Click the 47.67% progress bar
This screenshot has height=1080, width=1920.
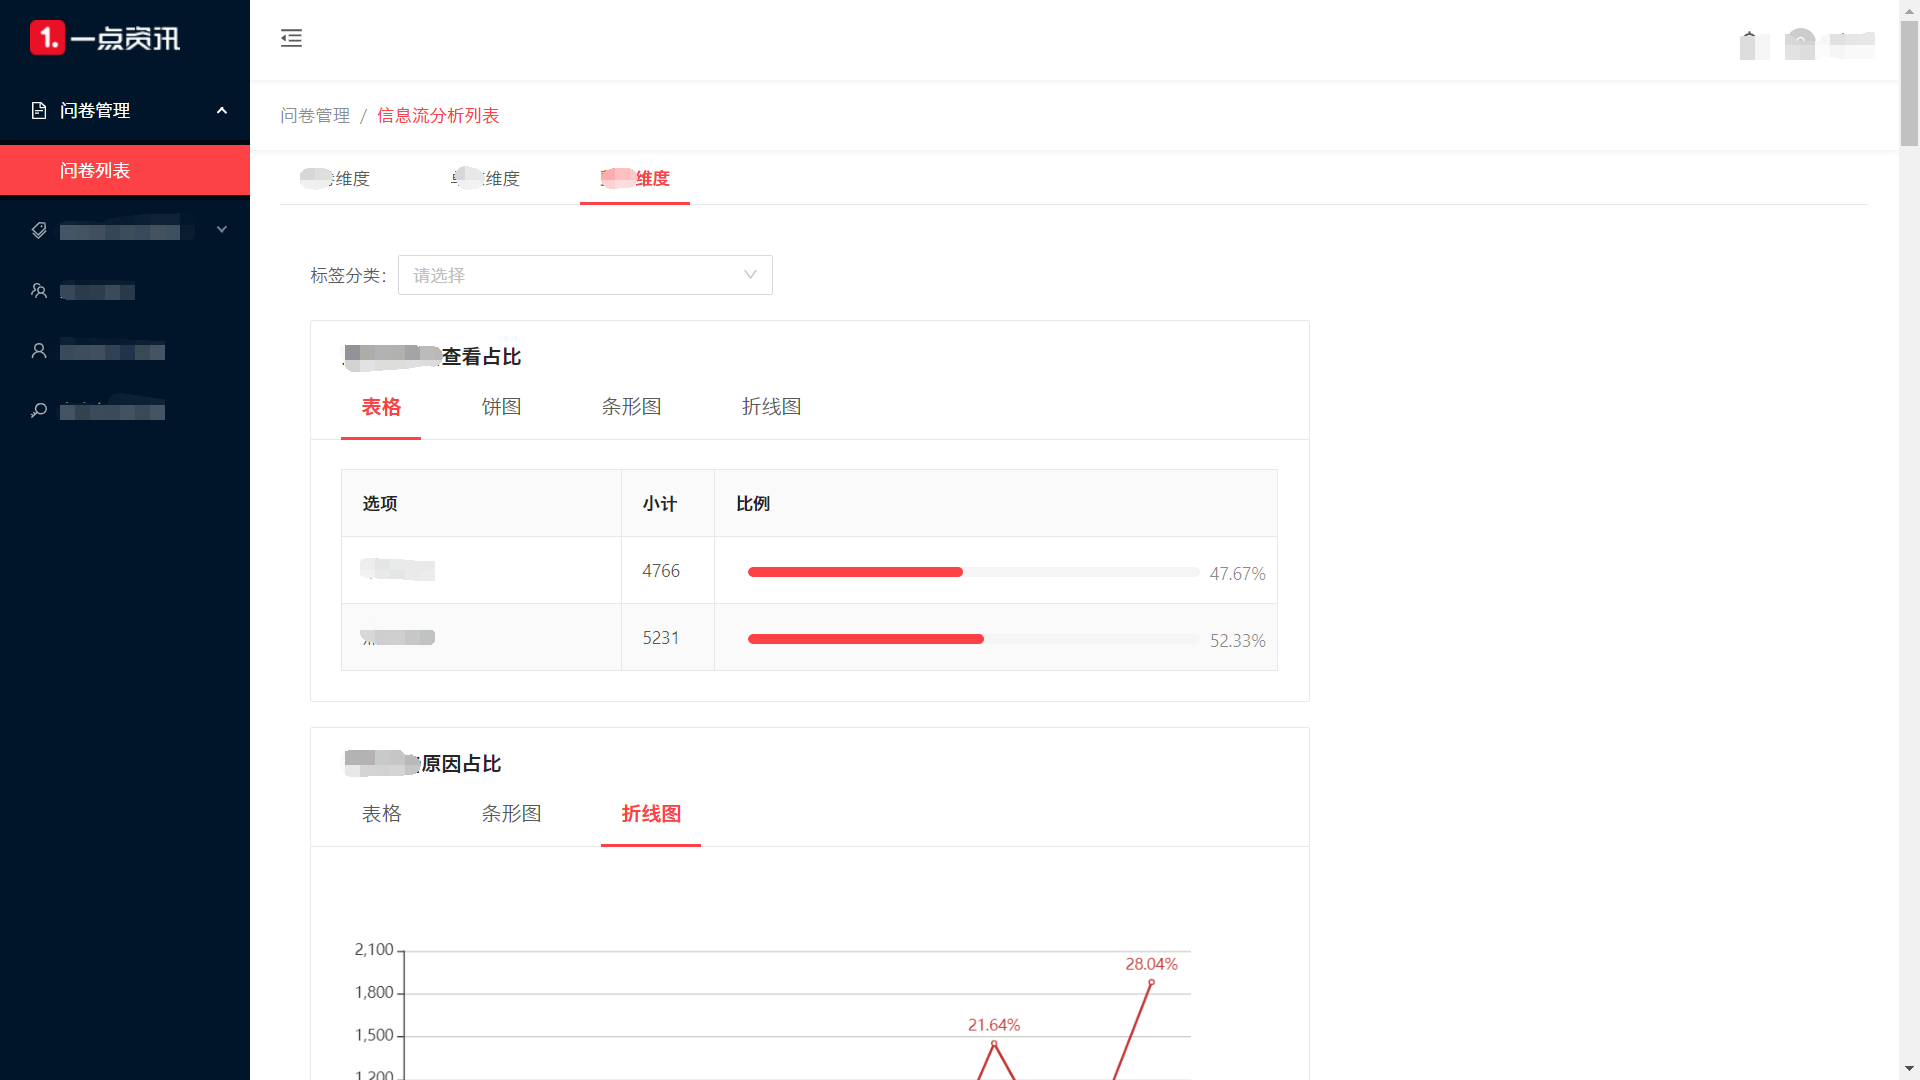[973, 572]
